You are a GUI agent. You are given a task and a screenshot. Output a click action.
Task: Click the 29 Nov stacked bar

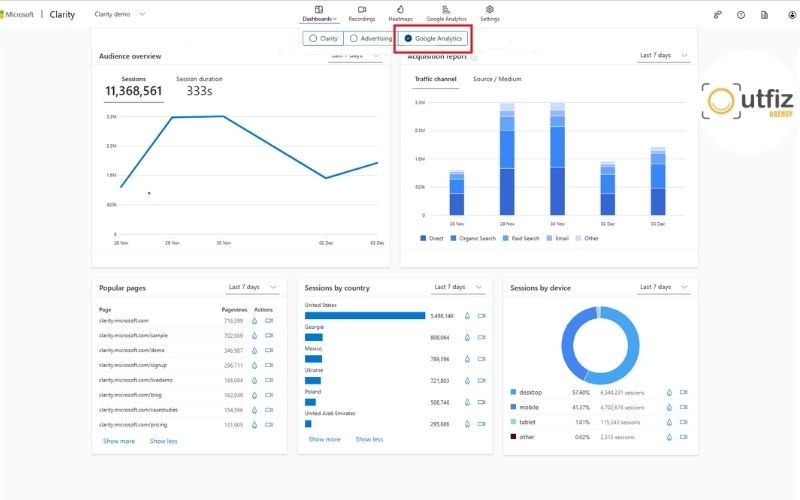coord(507,159)
